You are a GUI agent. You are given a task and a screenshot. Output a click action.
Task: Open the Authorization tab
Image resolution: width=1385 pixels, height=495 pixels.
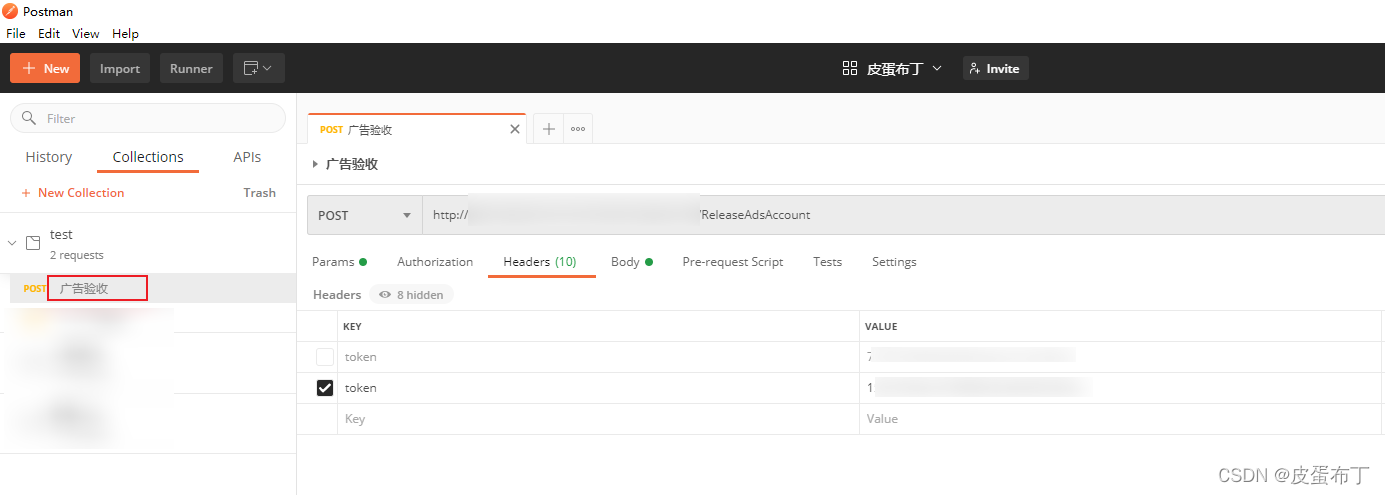pyautogui.click(x=435, y=262)
